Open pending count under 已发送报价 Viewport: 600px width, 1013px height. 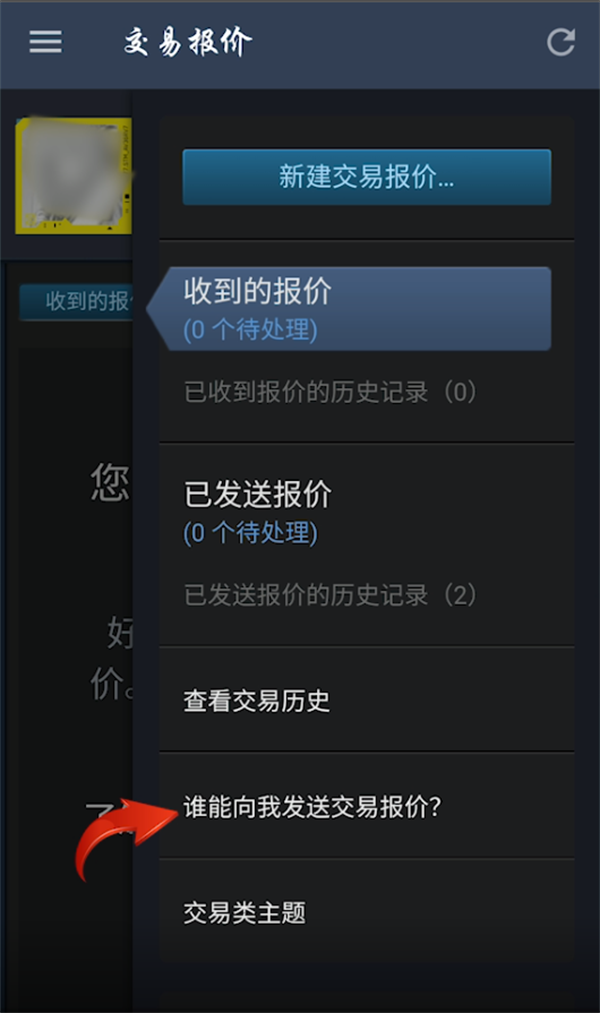coord(251,533)
